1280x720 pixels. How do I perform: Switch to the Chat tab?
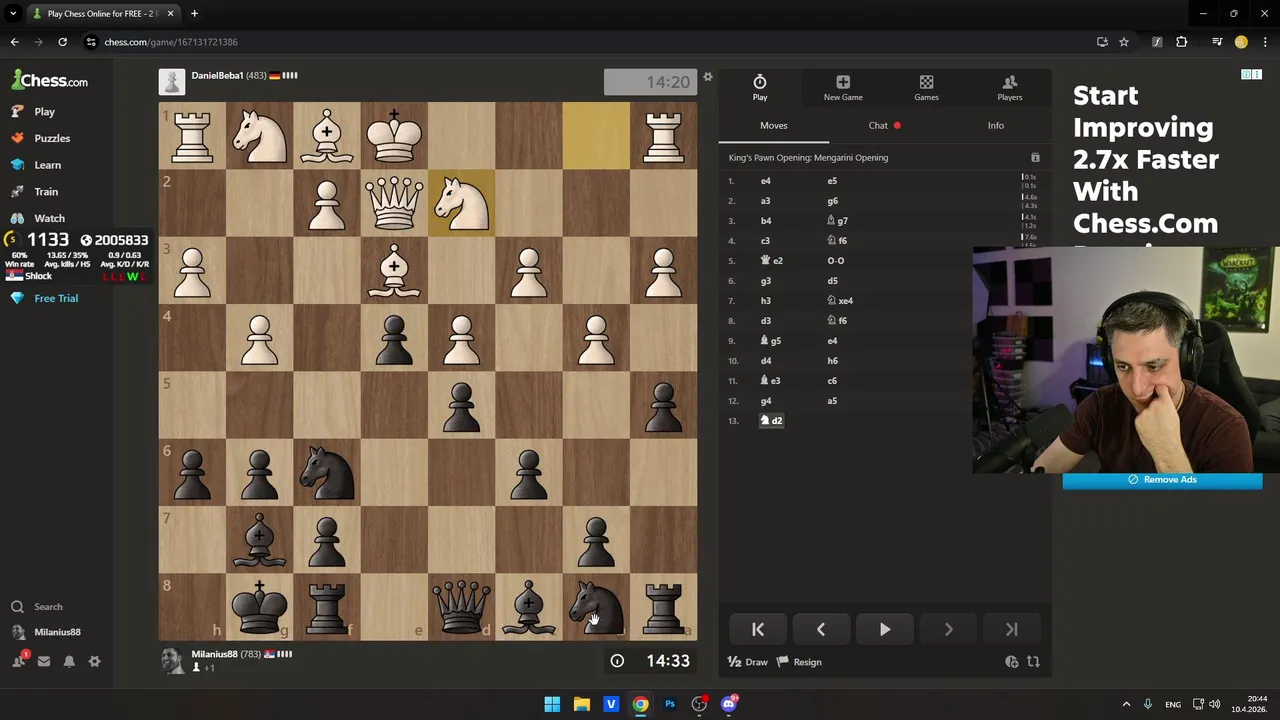tap(884, 125)
